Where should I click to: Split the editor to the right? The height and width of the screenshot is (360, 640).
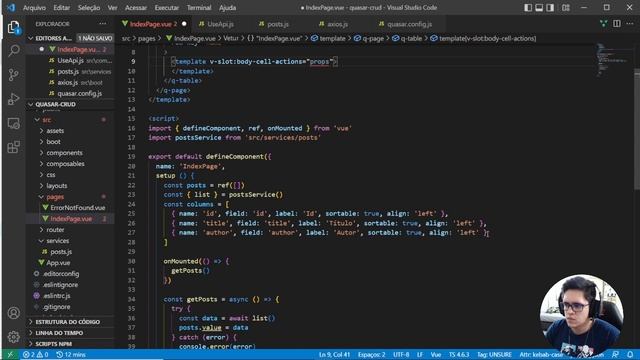(x=617, y=24)
